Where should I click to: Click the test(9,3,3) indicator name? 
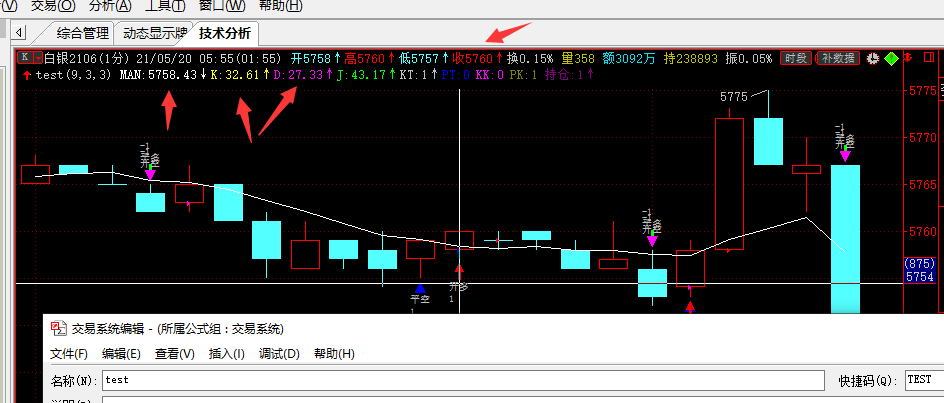click(73, 75)
